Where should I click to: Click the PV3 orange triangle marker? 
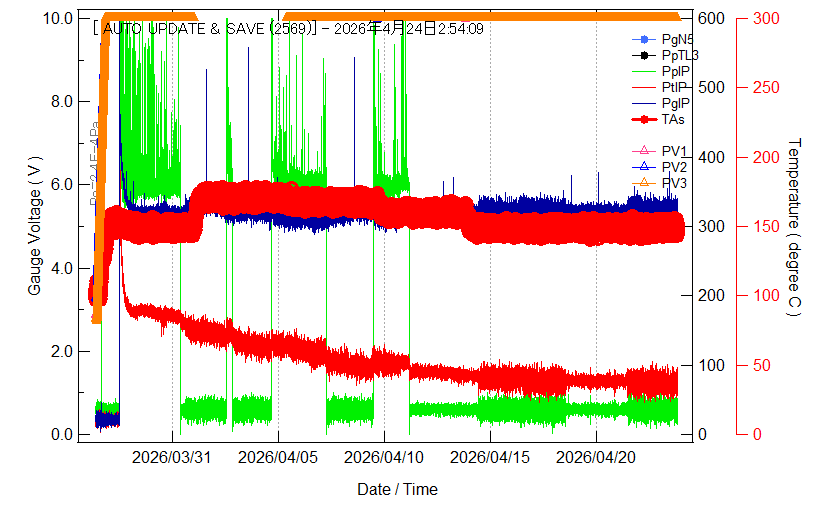click(x=644, y=183)
